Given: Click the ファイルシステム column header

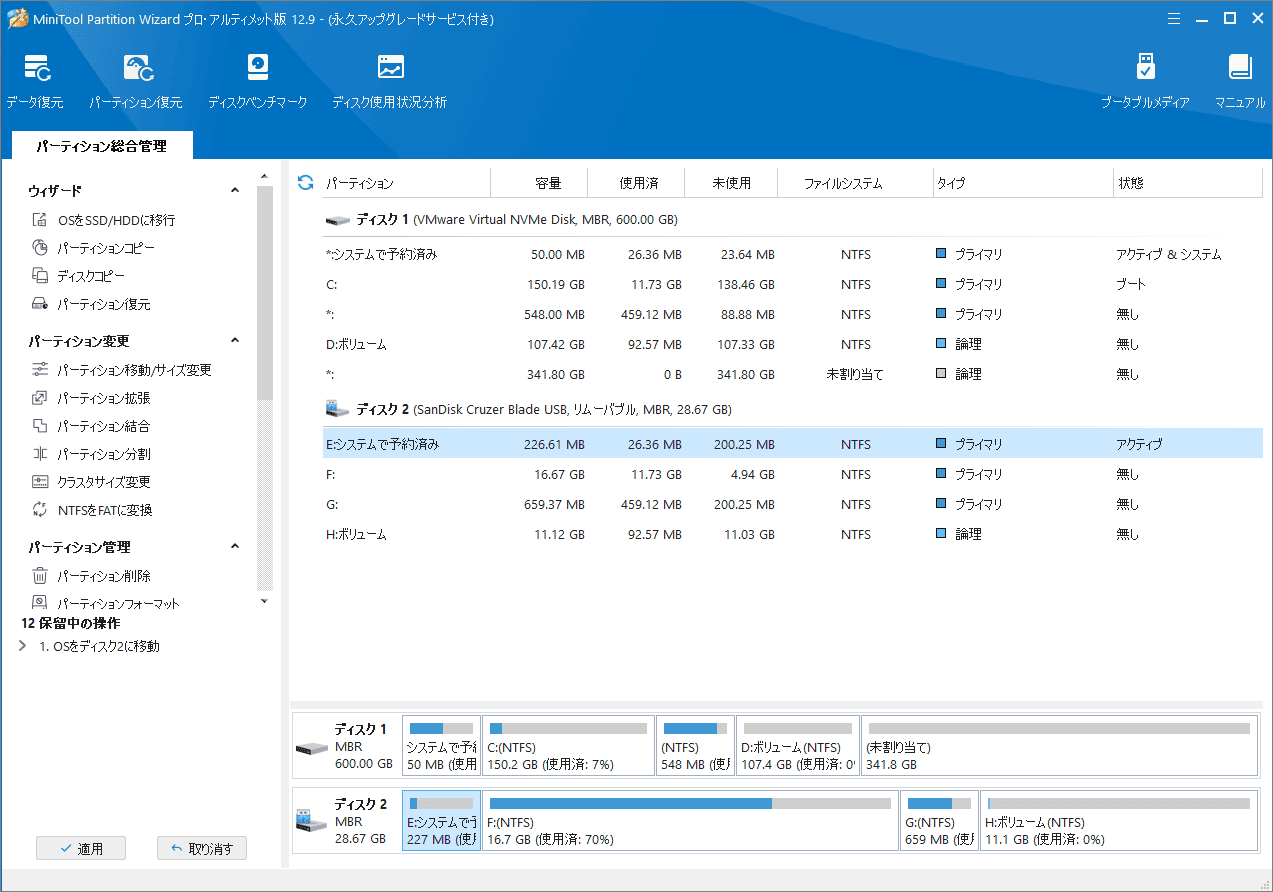Looking at the screenshot, I should [843, 183].
